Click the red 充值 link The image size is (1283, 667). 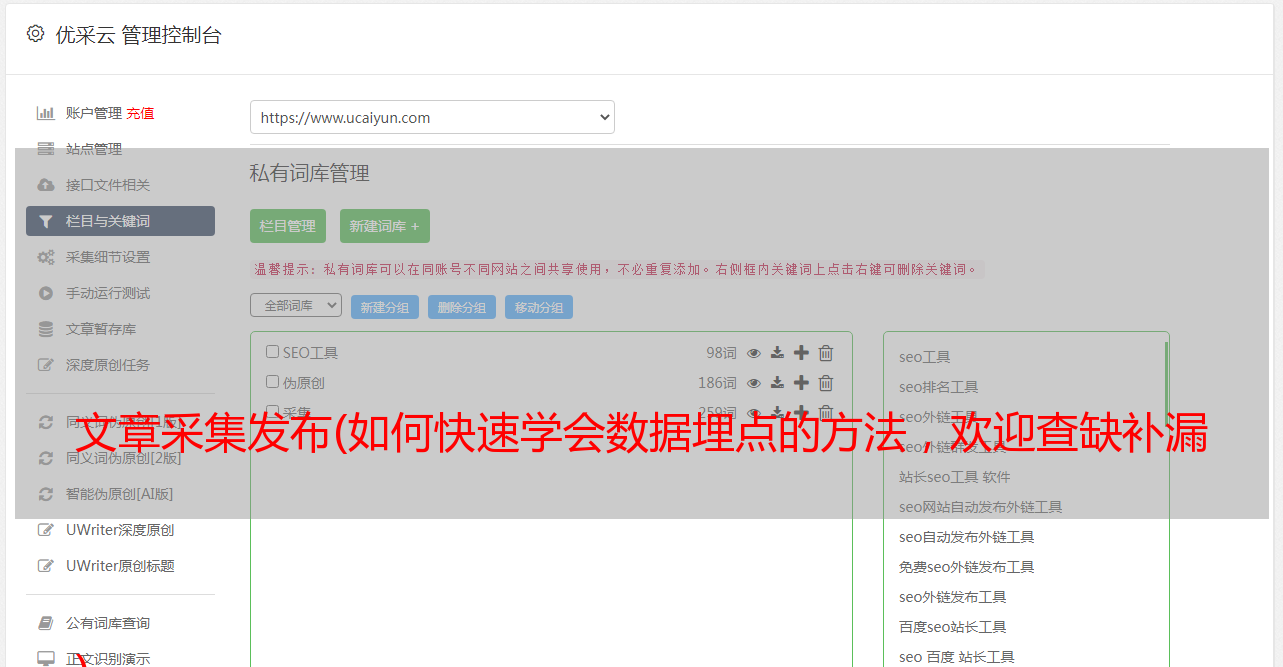(x=140, y=113)
